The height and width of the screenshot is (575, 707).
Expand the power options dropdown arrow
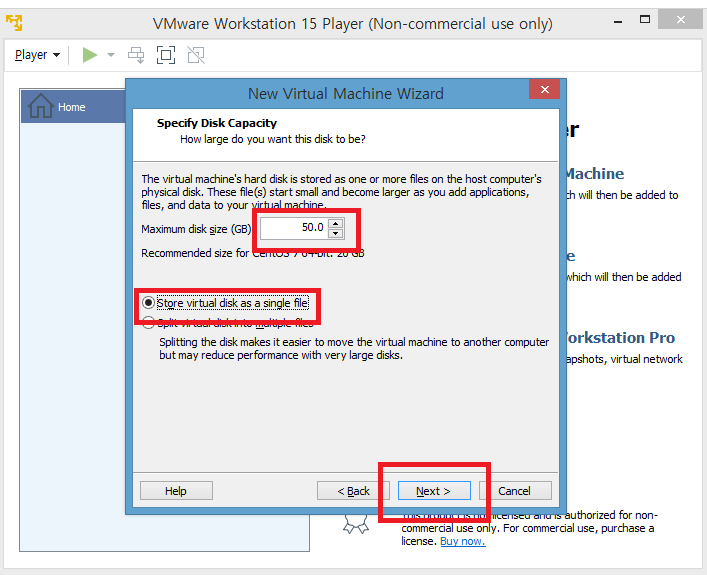point(111,55)
